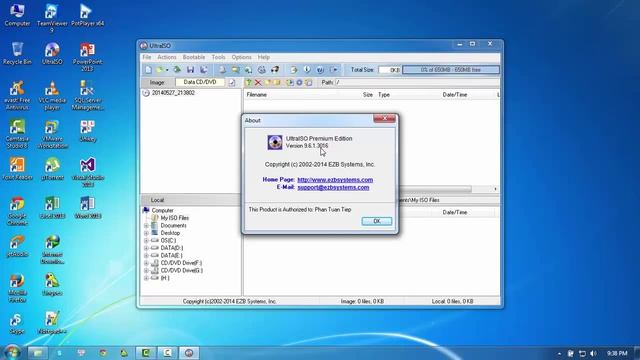
Task: Expand the (H:) drive node
Action: pyautogui.click(x=146, y=278)
